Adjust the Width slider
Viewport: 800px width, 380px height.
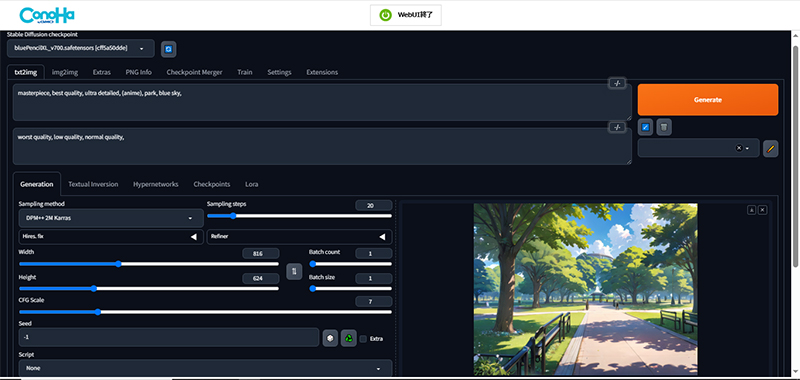pyautogui.click(x=148, y=264)
